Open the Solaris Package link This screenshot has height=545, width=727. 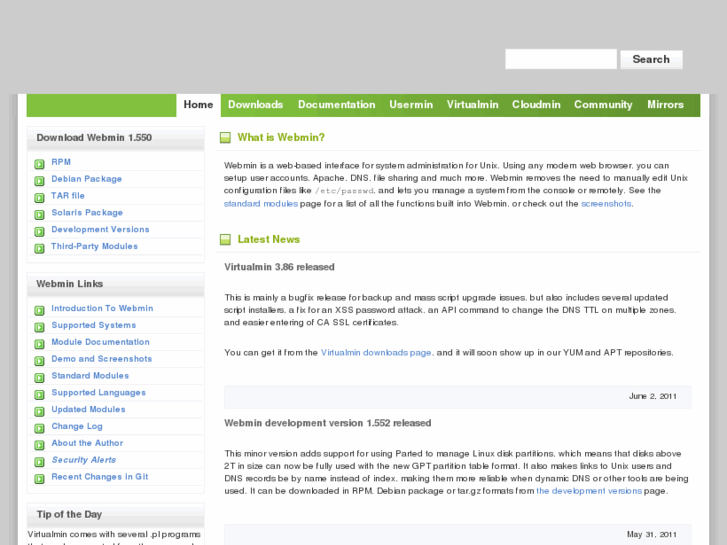tap(87, 212)
